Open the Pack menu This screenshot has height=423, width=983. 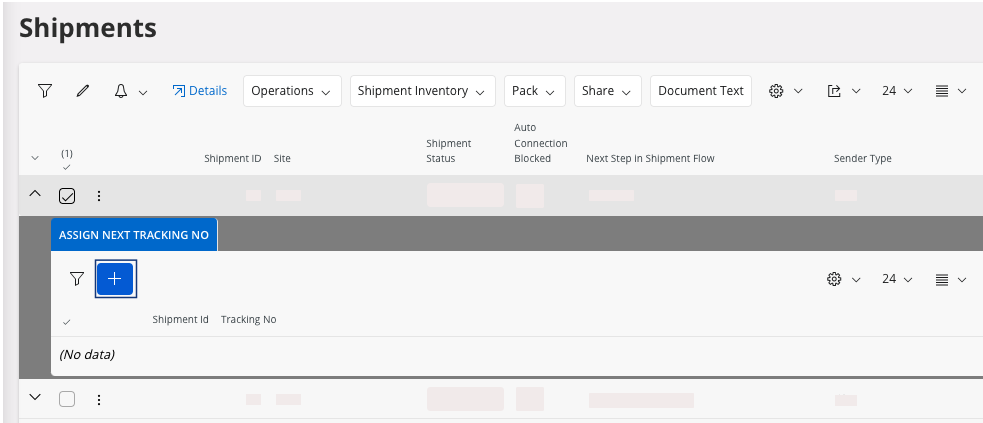tap(534, 91)
